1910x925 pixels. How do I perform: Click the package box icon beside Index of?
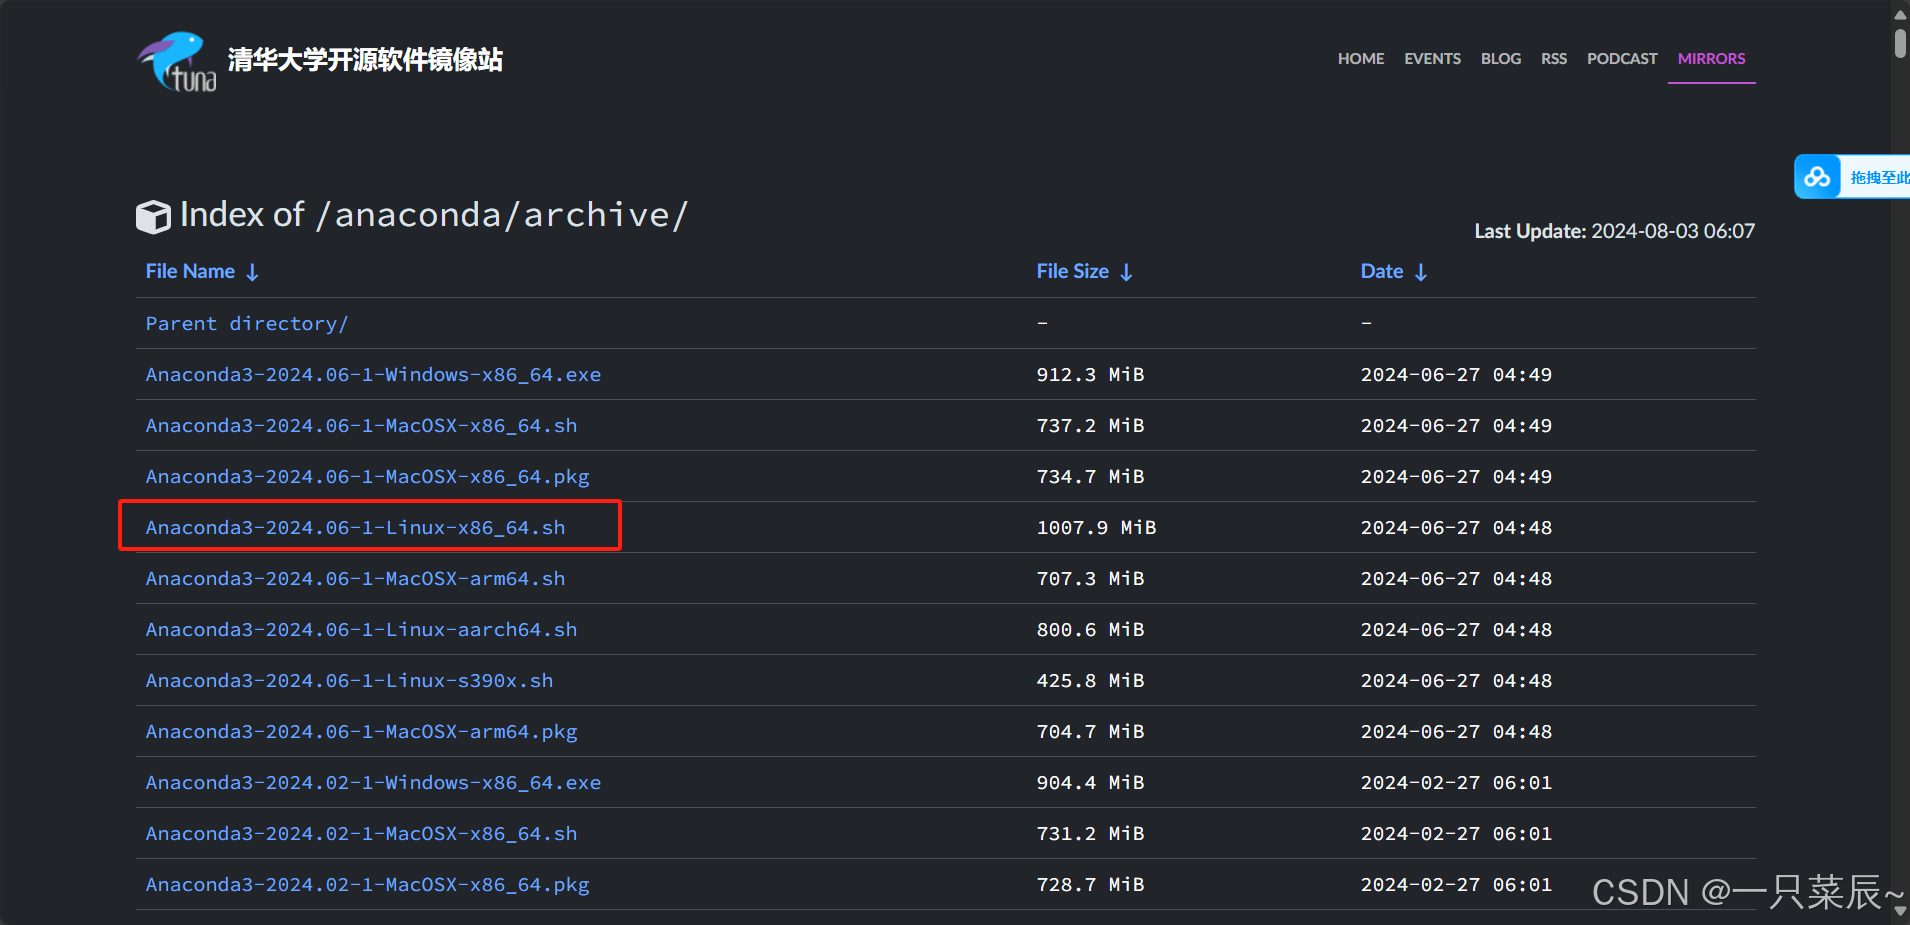pyautogui.click(x=153, y=216)
